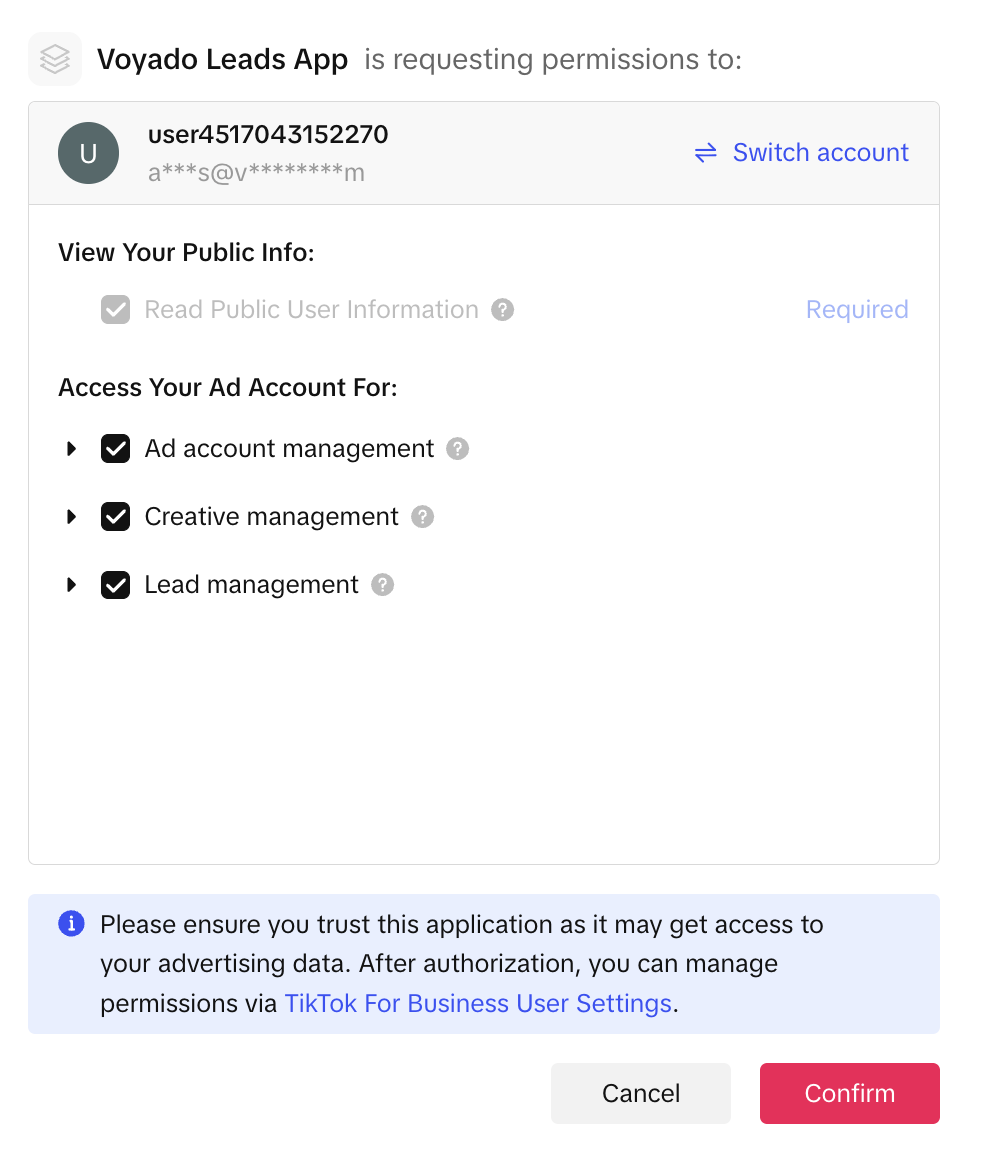Click the Ad account management label
Viewport: 1008px width, 1154px height.
pyautogui.click(x=289, y=449)
